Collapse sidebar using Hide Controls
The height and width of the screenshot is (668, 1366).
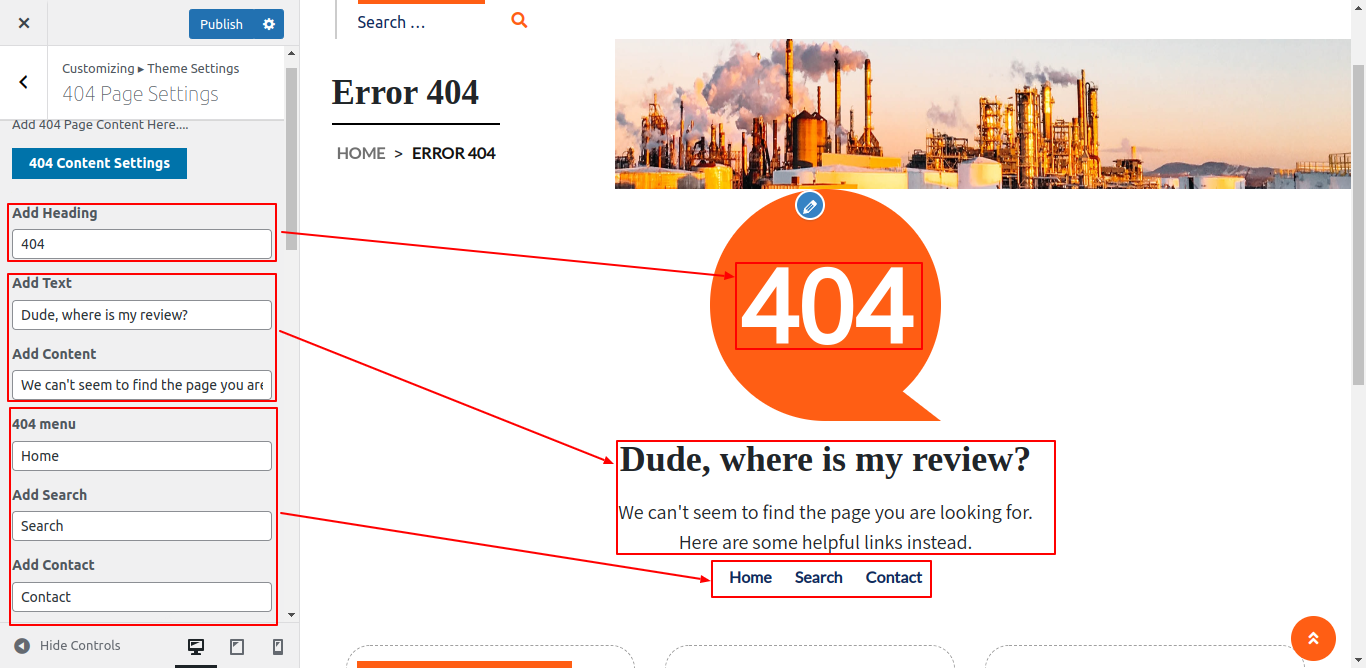[x=67, y=646]
